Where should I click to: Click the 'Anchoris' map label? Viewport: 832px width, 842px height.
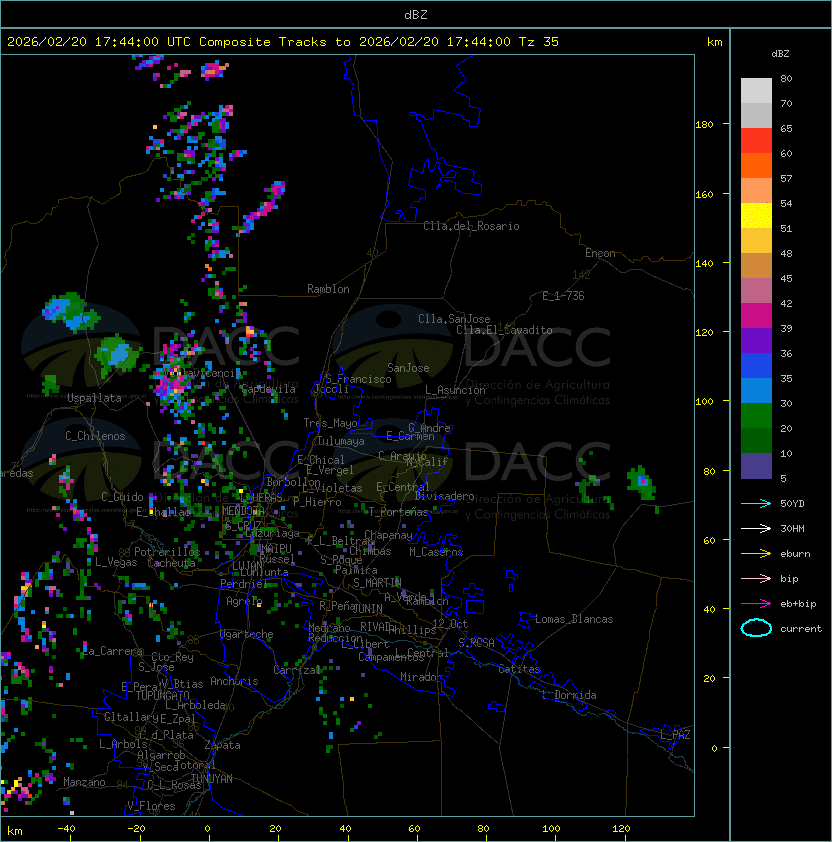pyautogui.click(x=234, y=681)
